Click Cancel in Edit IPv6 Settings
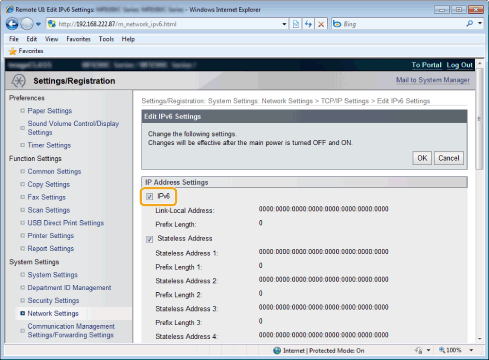 [449, 158]
